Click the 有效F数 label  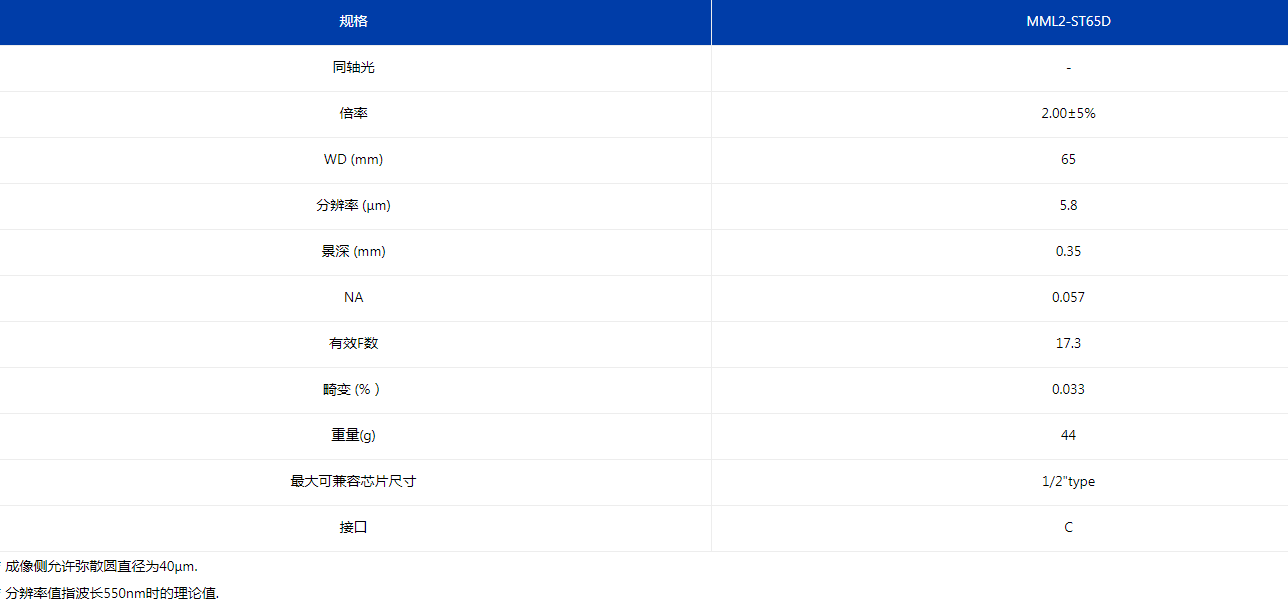coord(354,344)
